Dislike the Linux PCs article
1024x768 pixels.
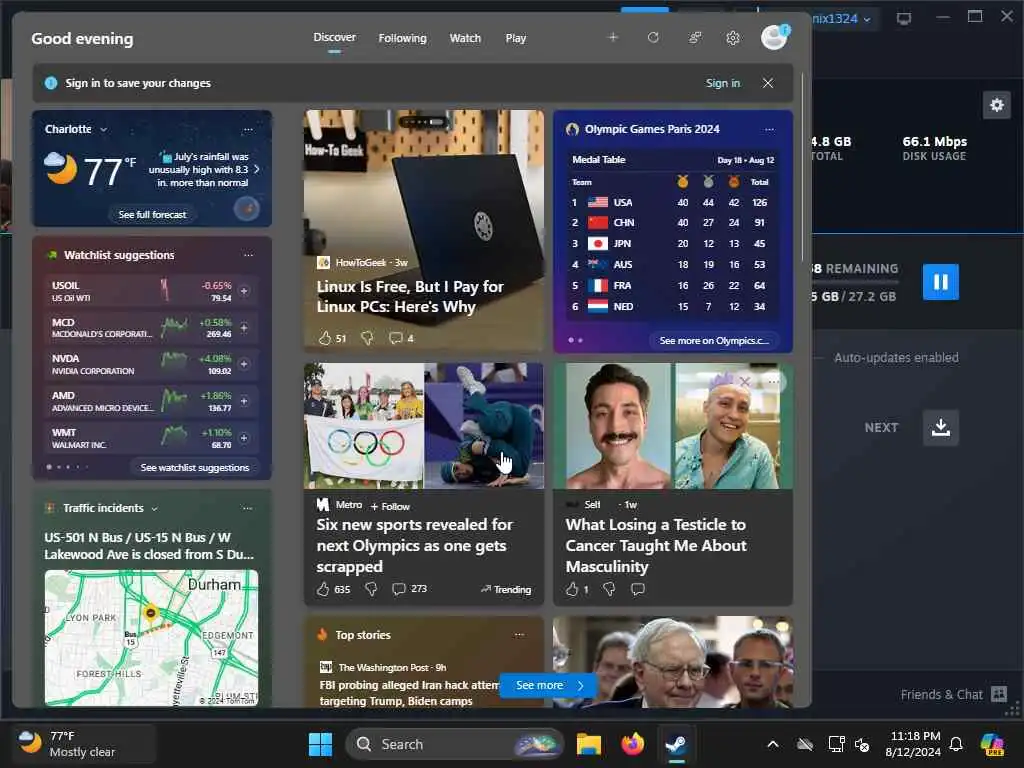367,338
